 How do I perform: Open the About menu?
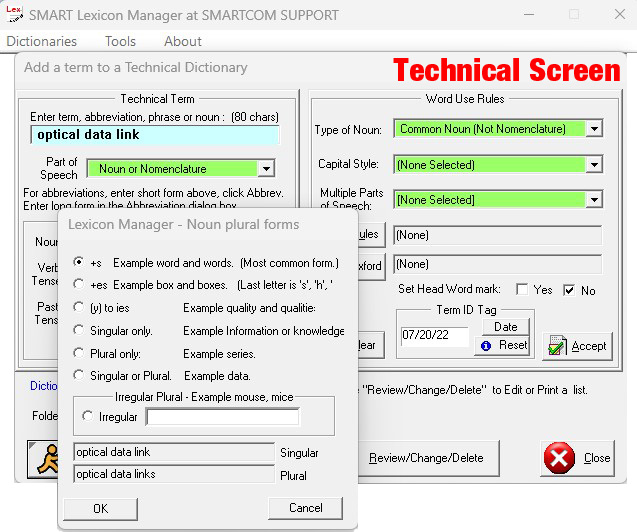point(183,41)
